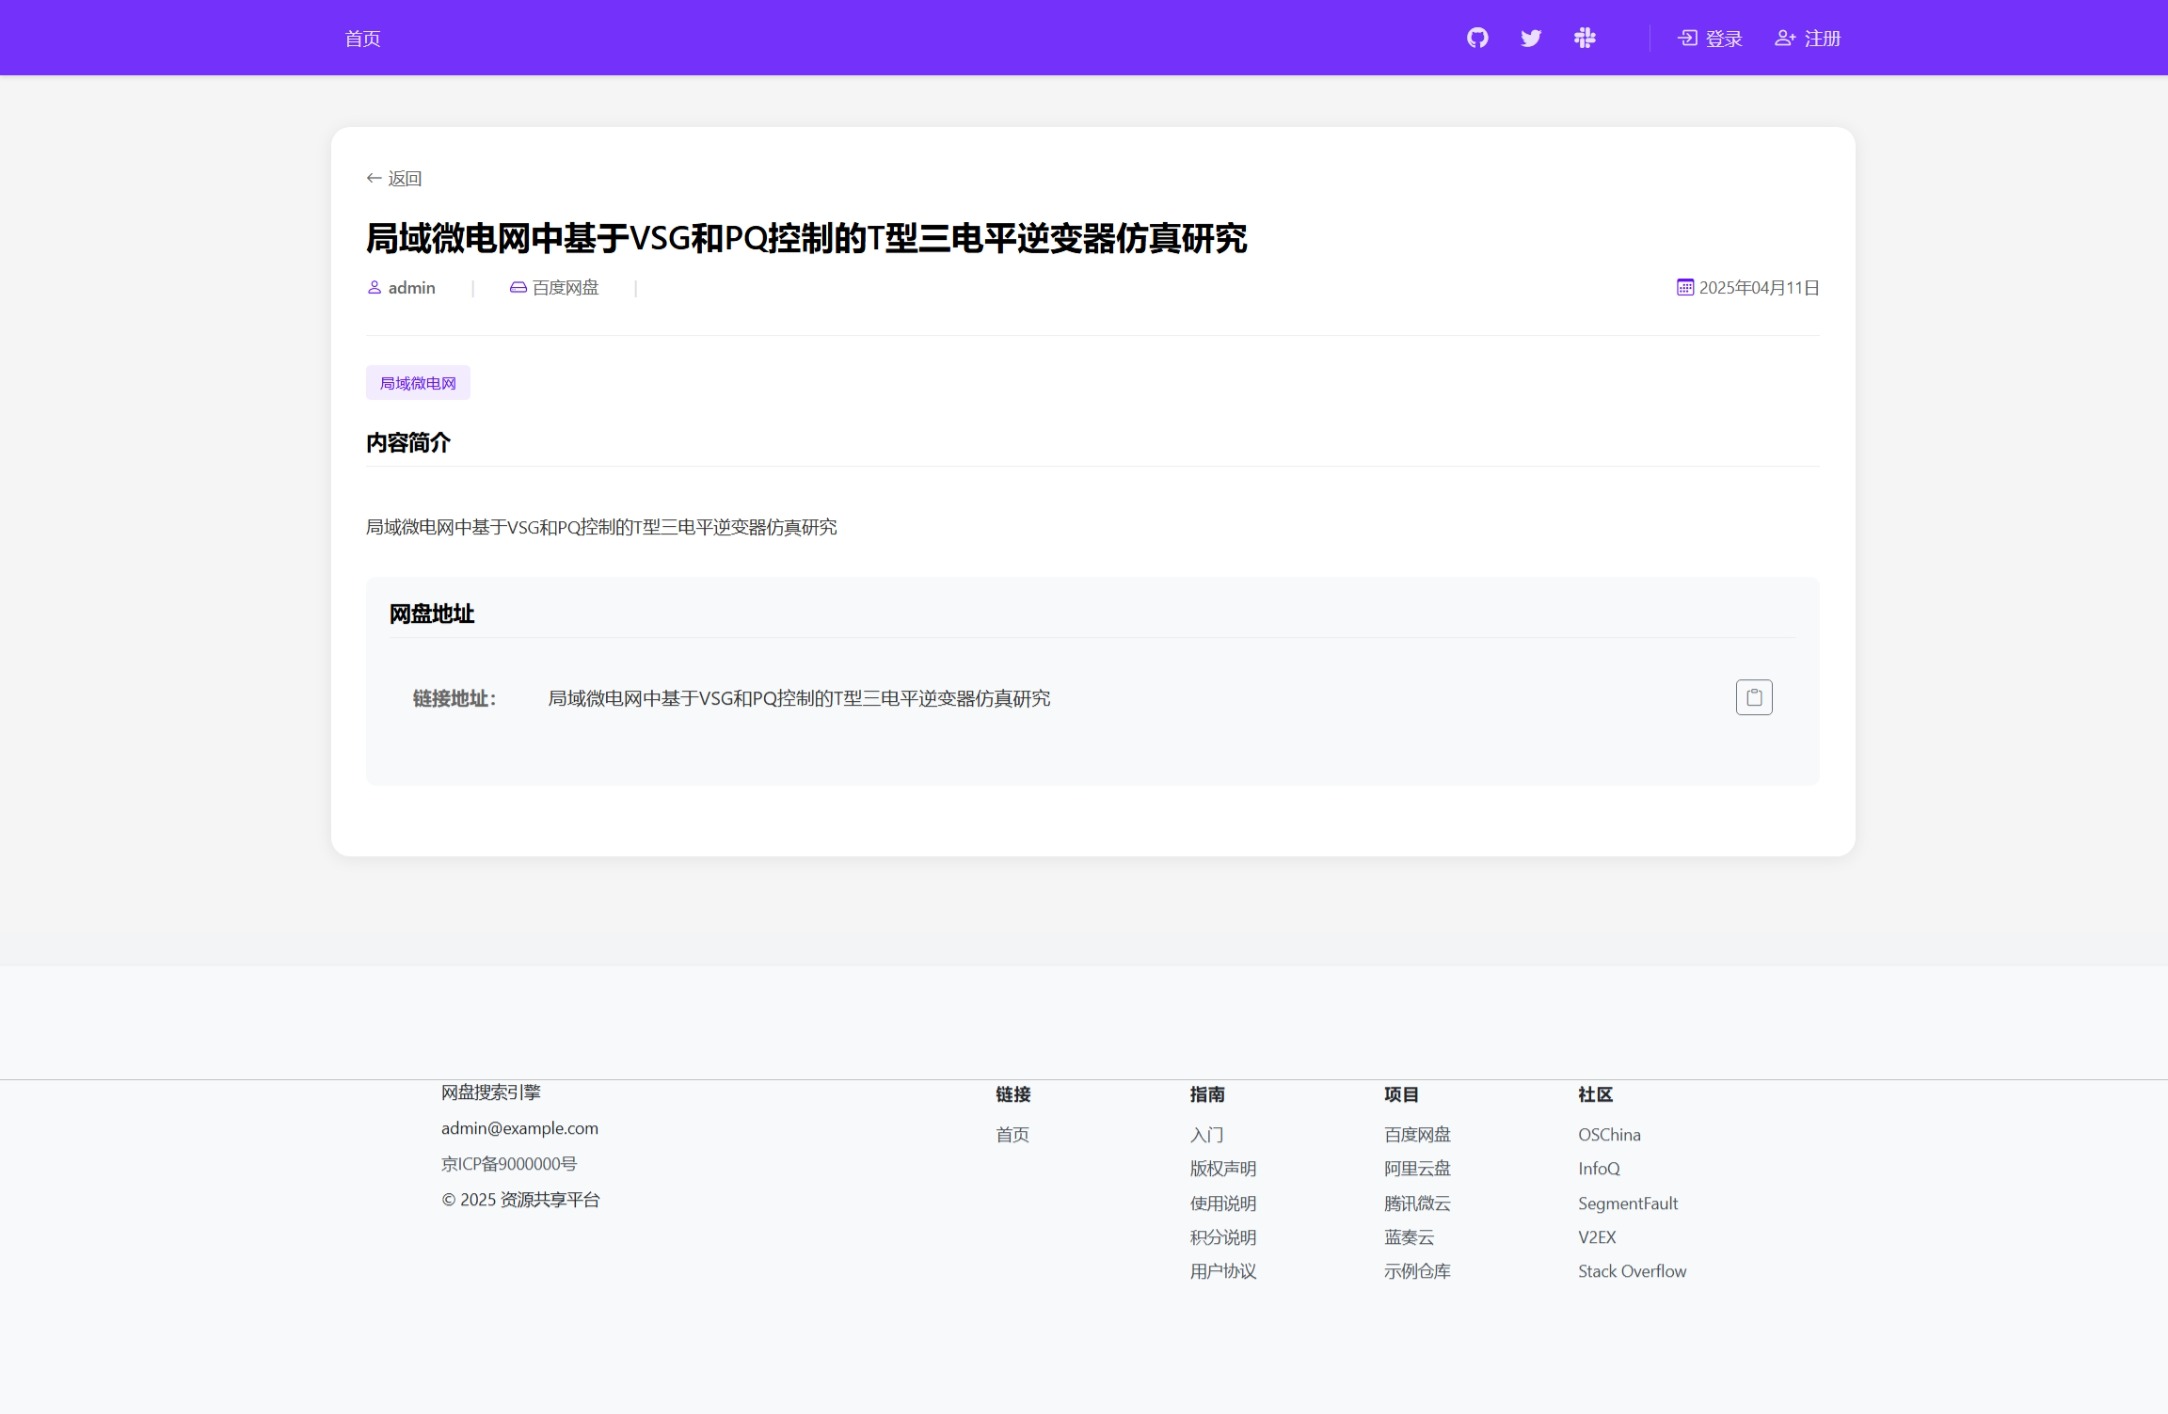Click the Twitter bird icon
This screenshot has width=2168, height=1414.
(x=1531, y=38)
